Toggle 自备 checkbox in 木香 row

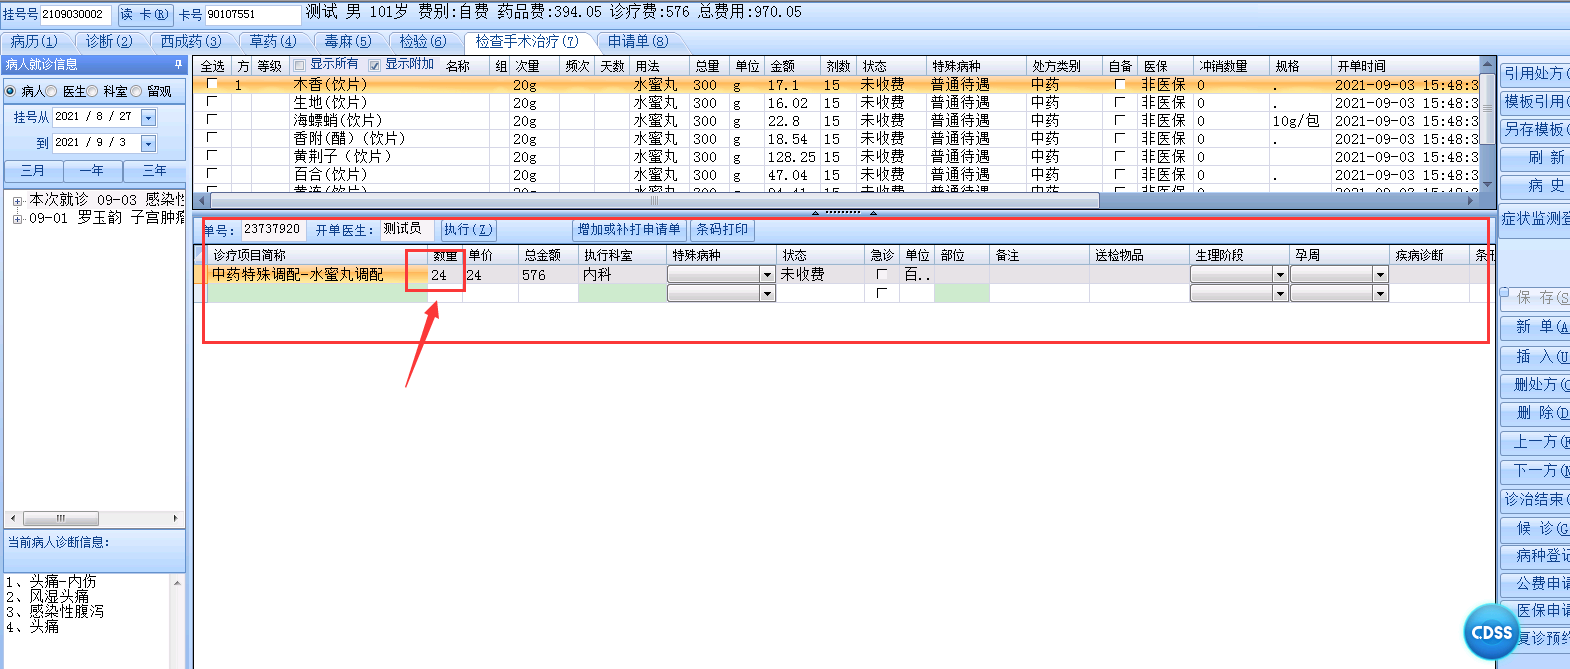[x=1119, y=84]
